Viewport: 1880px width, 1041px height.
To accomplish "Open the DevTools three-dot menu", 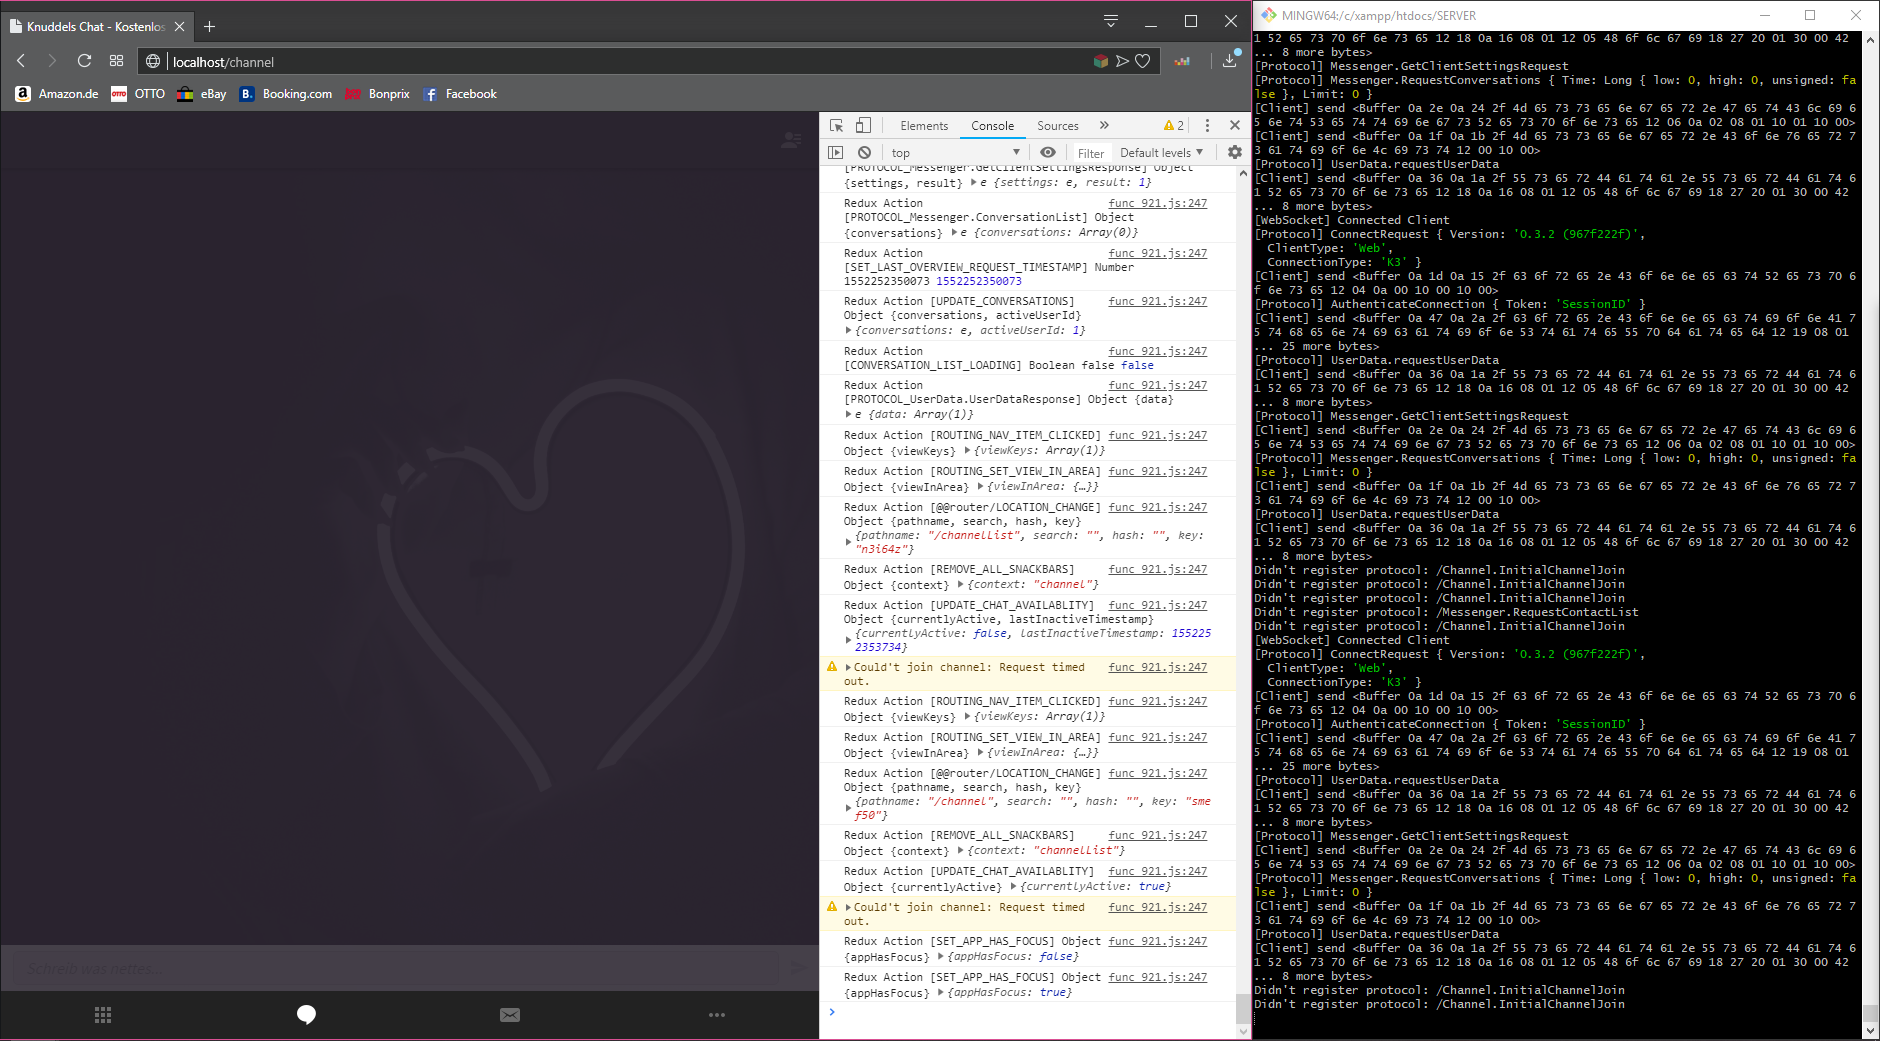I will point(1207,125).
